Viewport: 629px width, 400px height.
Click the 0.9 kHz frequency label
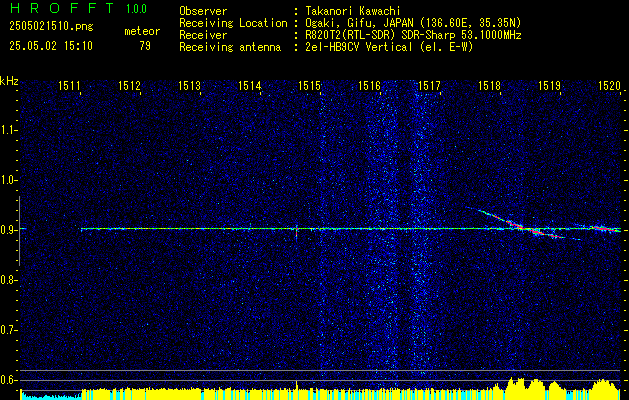[7, 230]
